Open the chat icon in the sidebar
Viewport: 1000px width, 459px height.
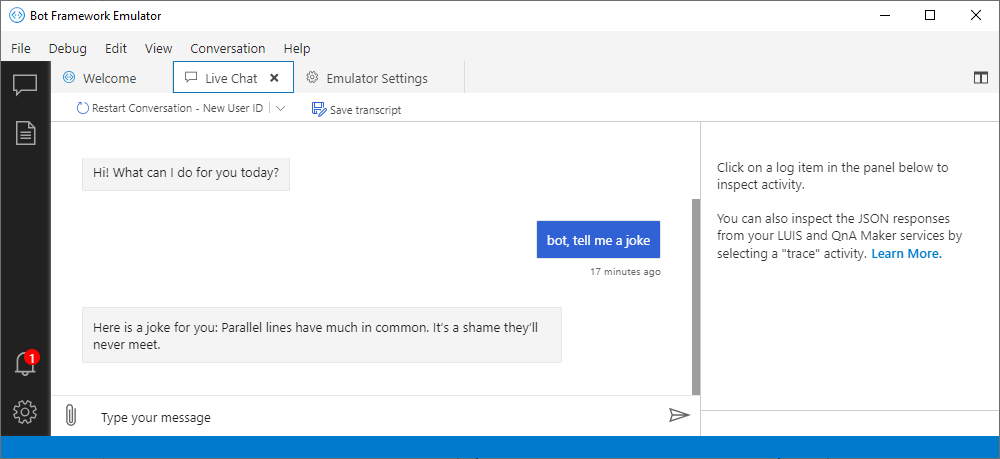pyautogui.click(x=25, y=85)
